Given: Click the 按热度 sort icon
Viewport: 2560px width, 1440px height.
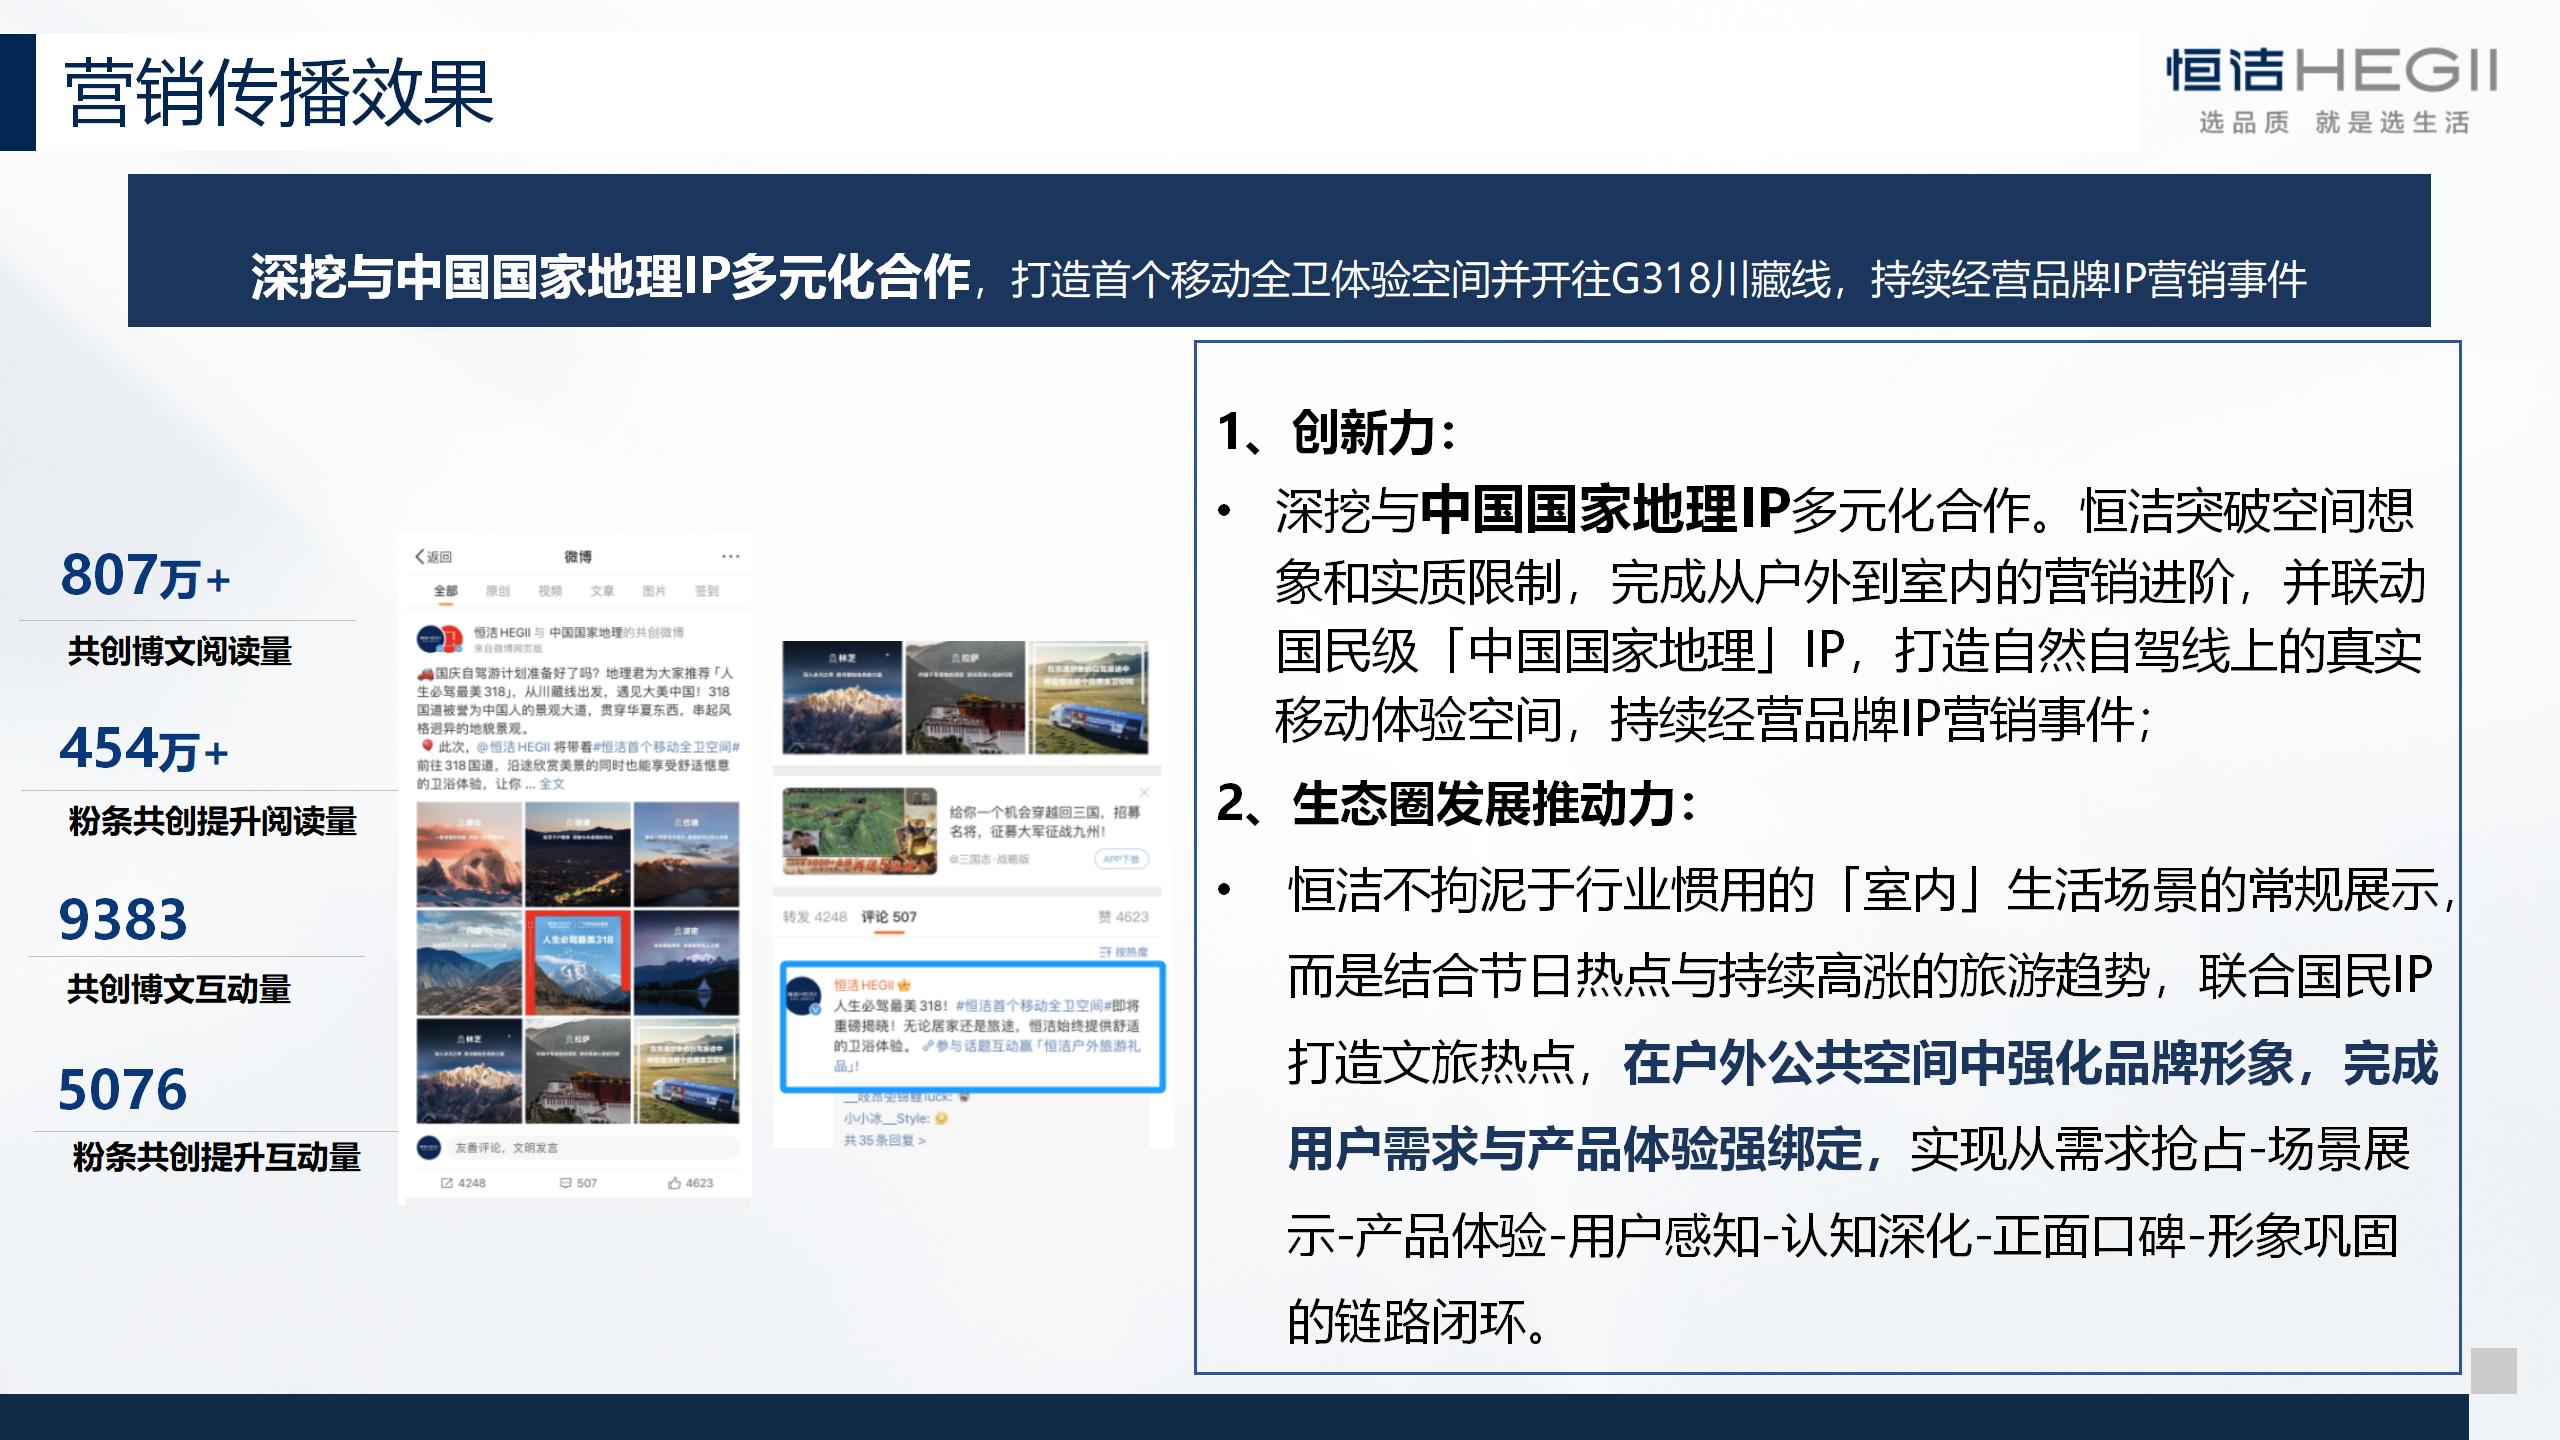Looking at the screenshot, I should (x=1105, y=952).
